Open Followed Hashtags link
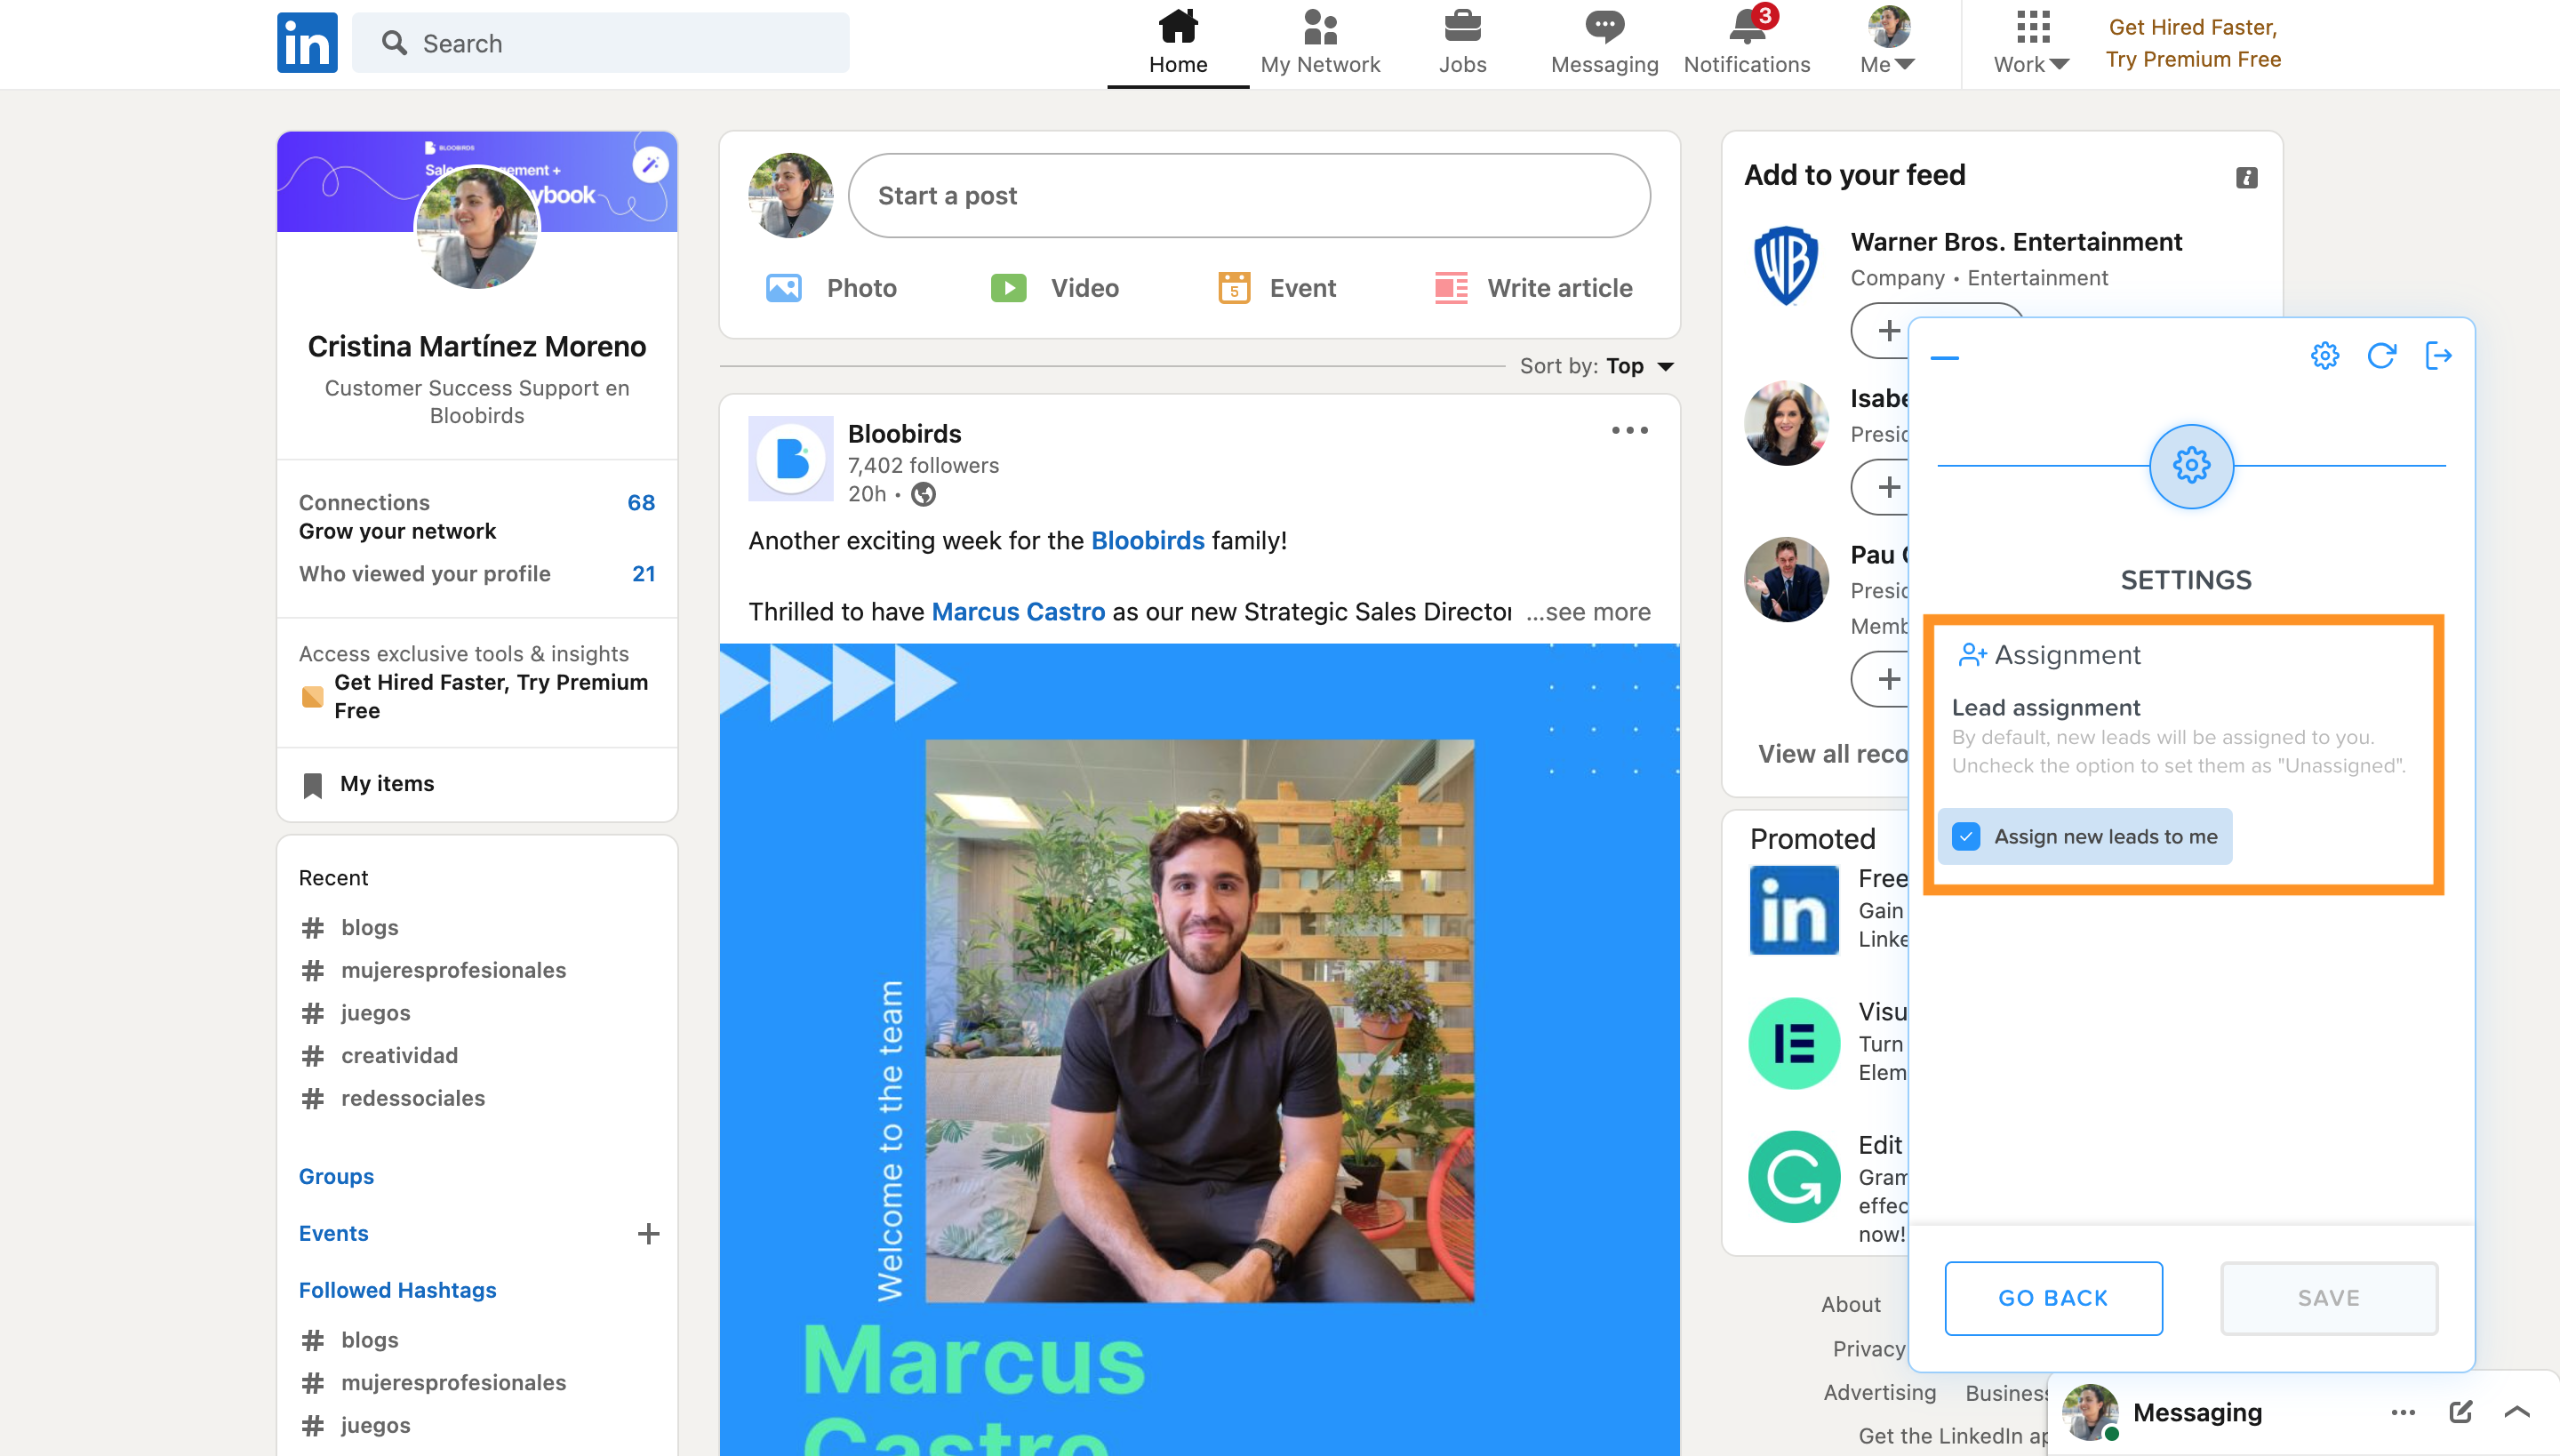 pyautogui.click(x=397, y=1290)
